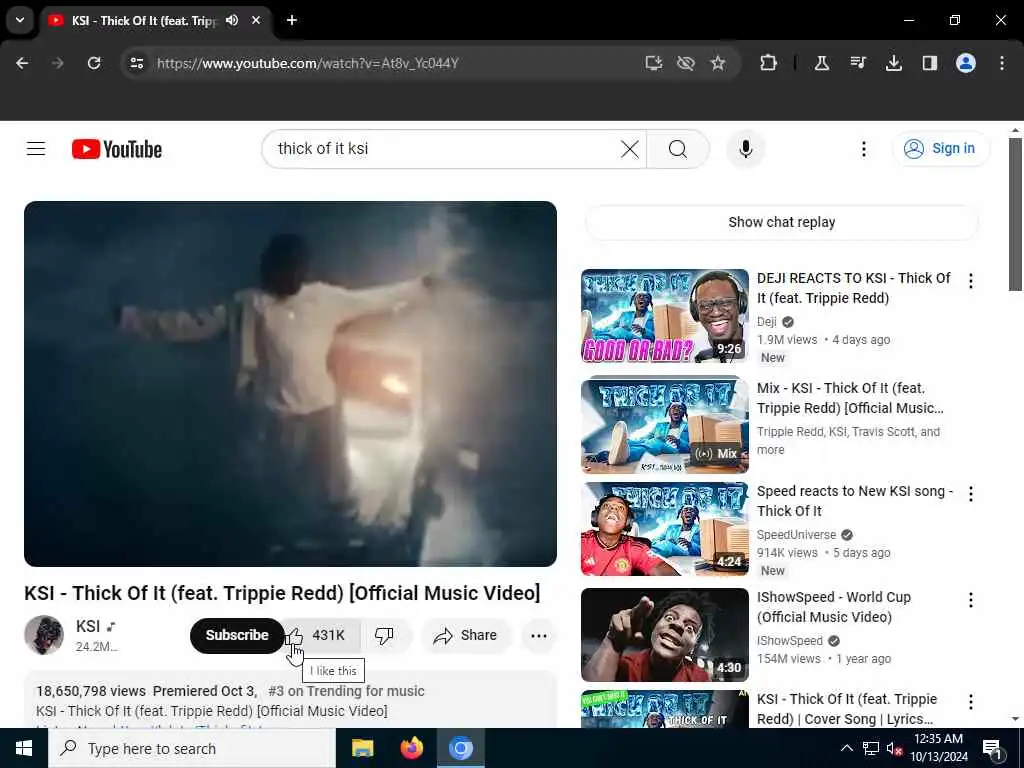Open KSI channel avatar

tap(44, 635)
